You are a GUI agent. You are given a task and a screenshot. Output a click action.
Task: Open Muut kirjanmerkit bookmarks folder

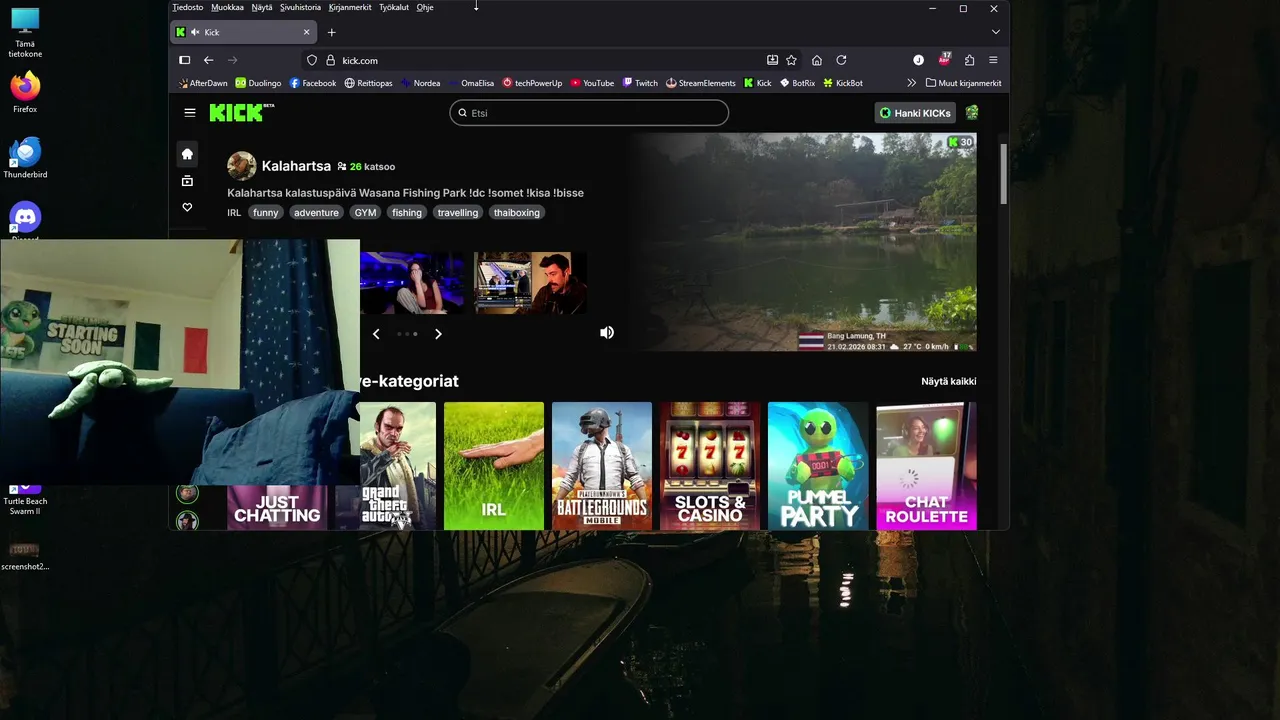(x=963, y=83)
